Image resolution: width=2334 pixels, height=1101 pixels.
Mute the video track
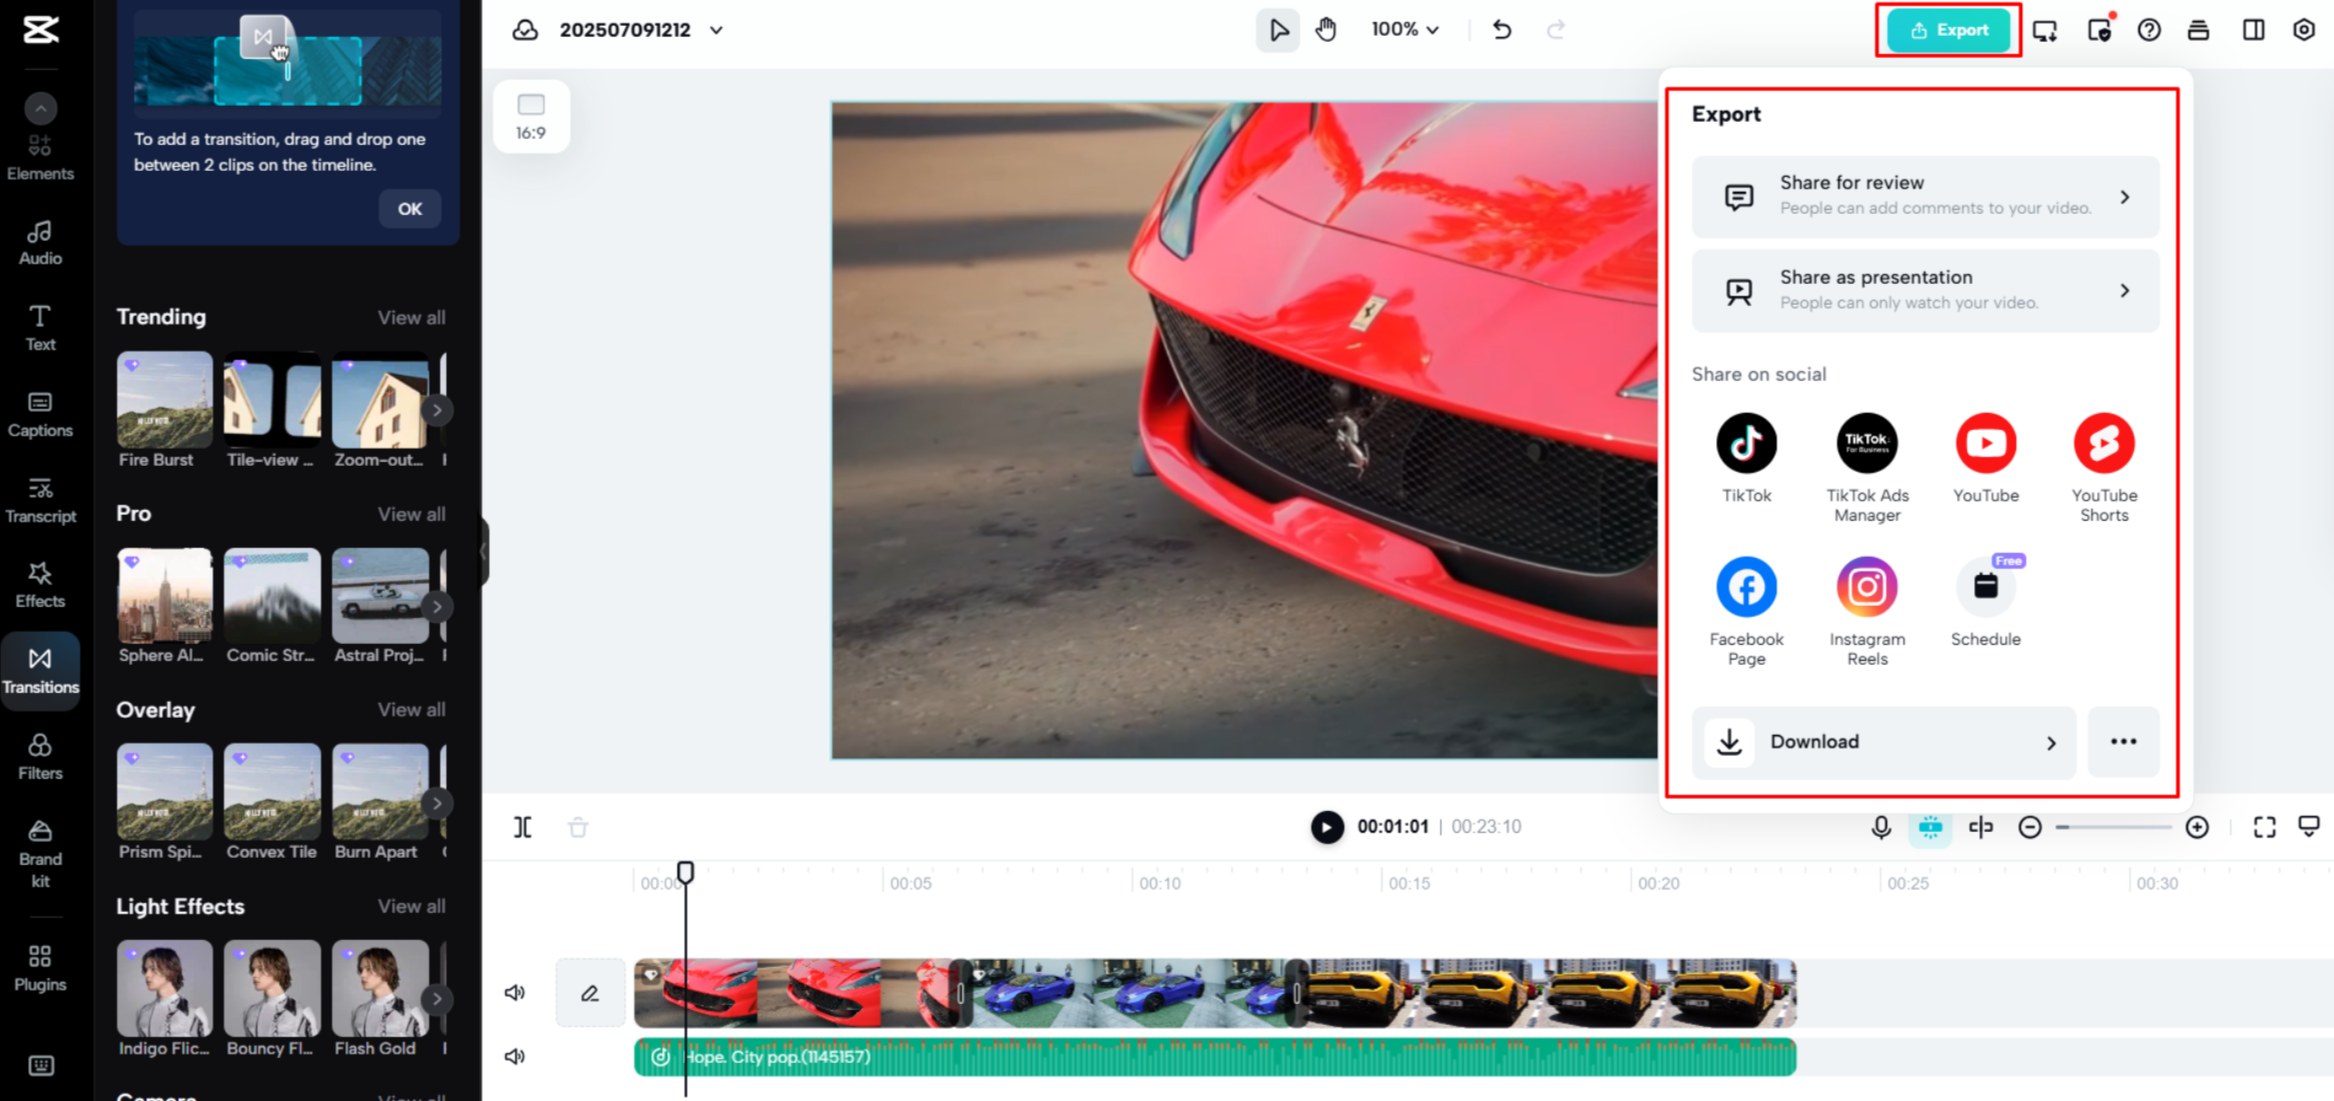pos(515,992)
